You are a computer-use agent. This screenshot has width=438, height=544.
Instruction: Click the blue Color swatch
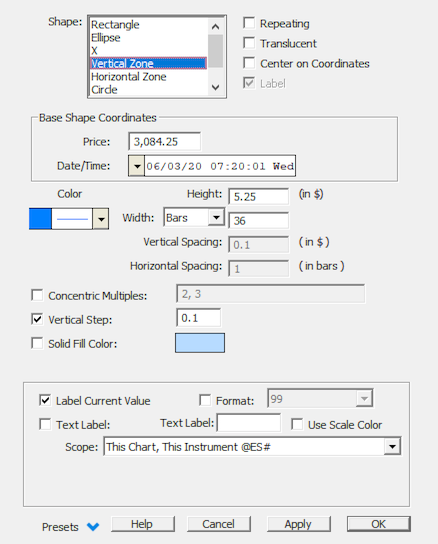coord(41,219)
